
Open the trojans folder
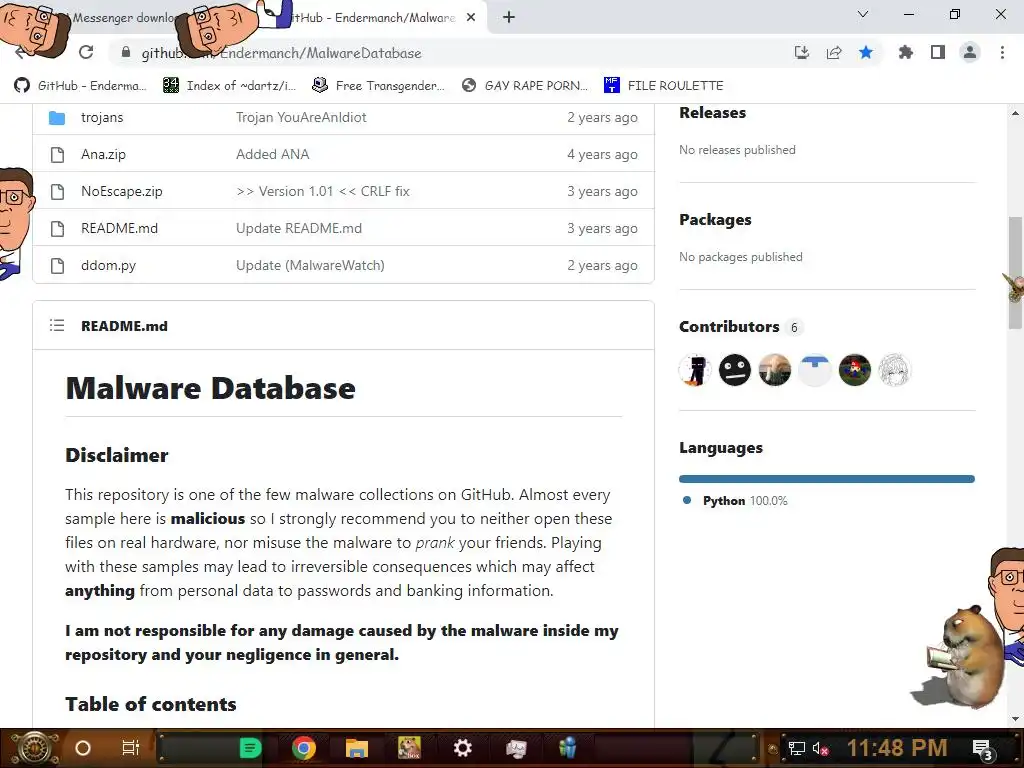click(102, 118)
